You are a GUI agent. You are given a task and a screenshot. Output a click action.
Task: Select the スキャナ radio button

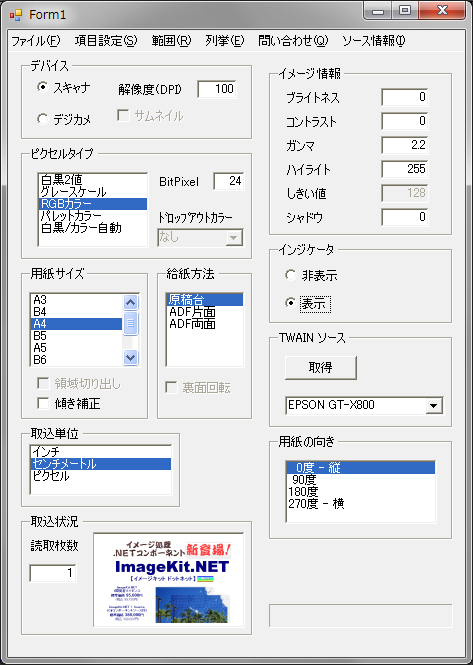(x=42, y=87)
